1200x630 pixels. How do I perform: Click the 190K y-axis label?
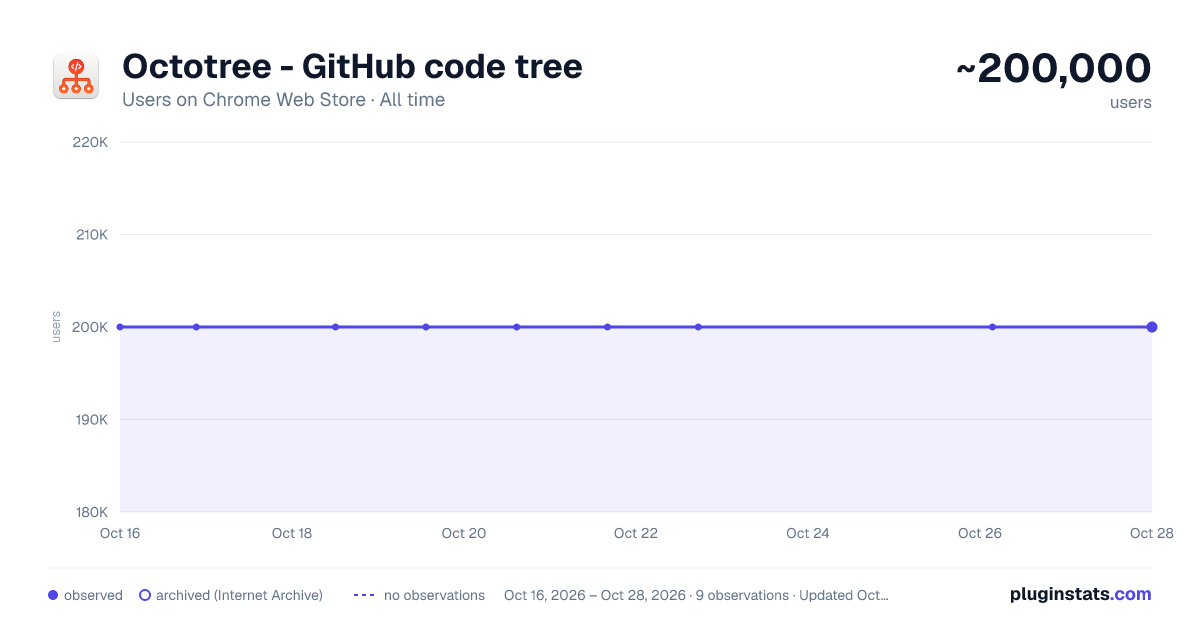91,420
